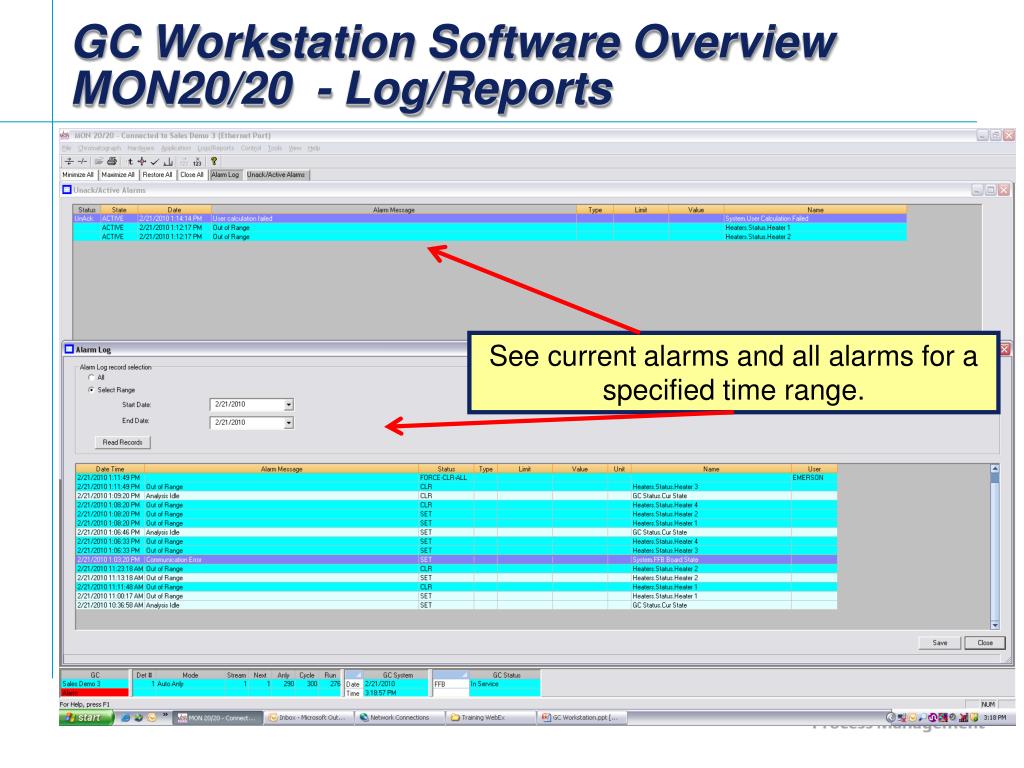
Task: Open the Hardware menu
Action: click(141, 148)
